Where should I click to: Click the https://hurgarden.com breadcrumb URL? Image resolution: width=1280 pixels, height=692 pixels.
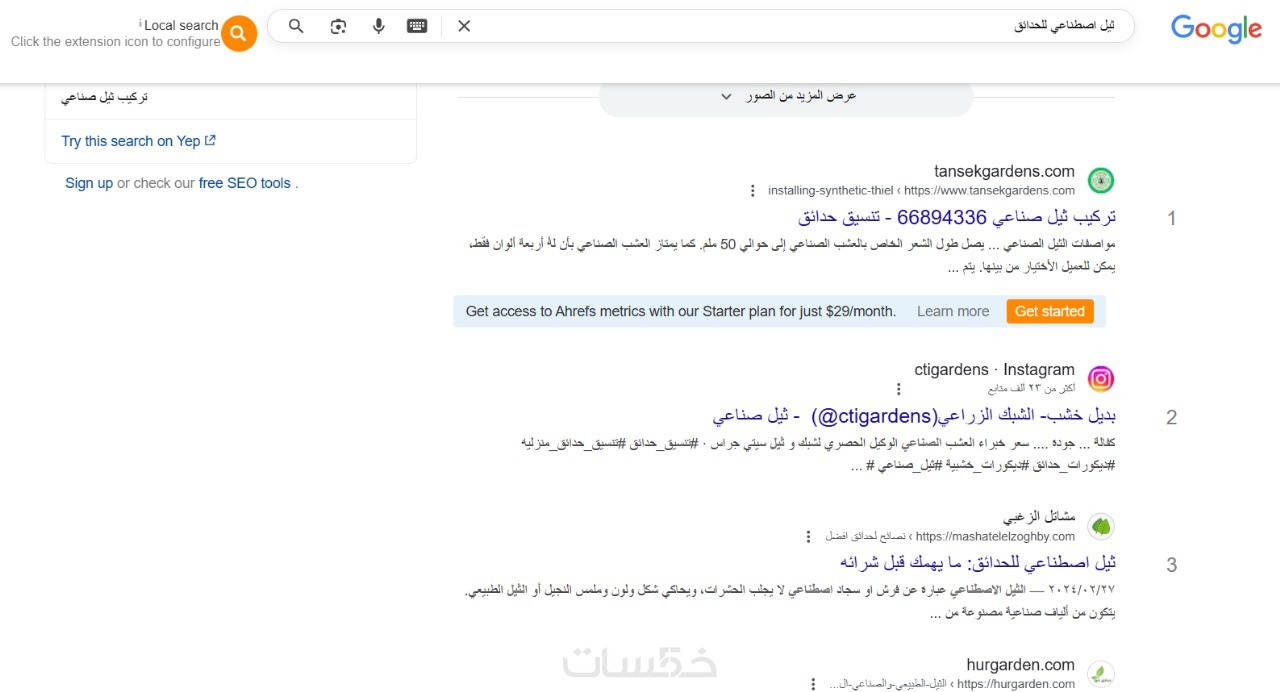[1015, 684]
